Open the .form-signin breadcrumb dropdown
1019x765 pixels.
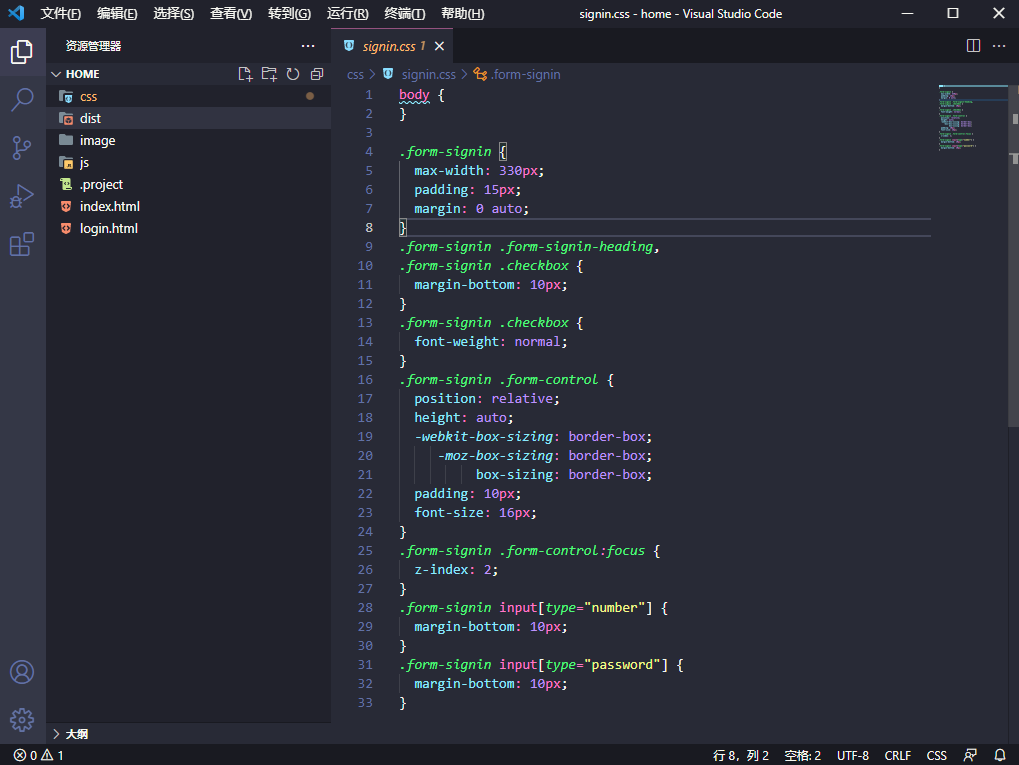525,75
